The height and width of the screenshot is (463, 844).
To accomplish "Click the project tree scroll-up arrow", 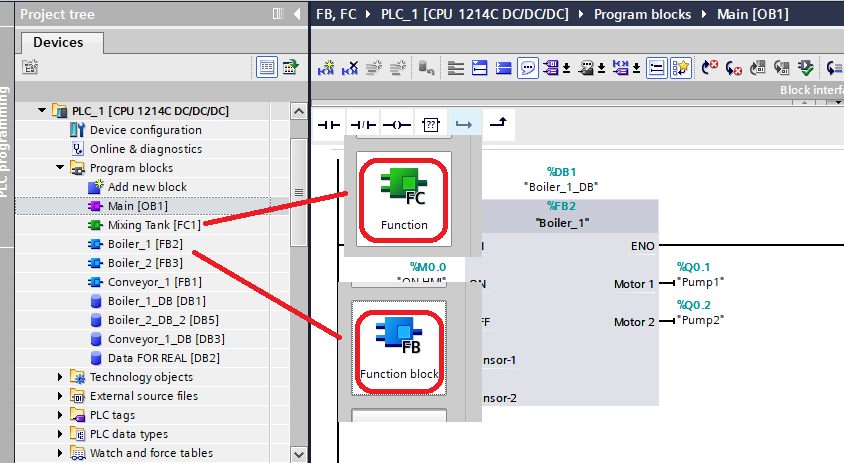I will (299, 111).
